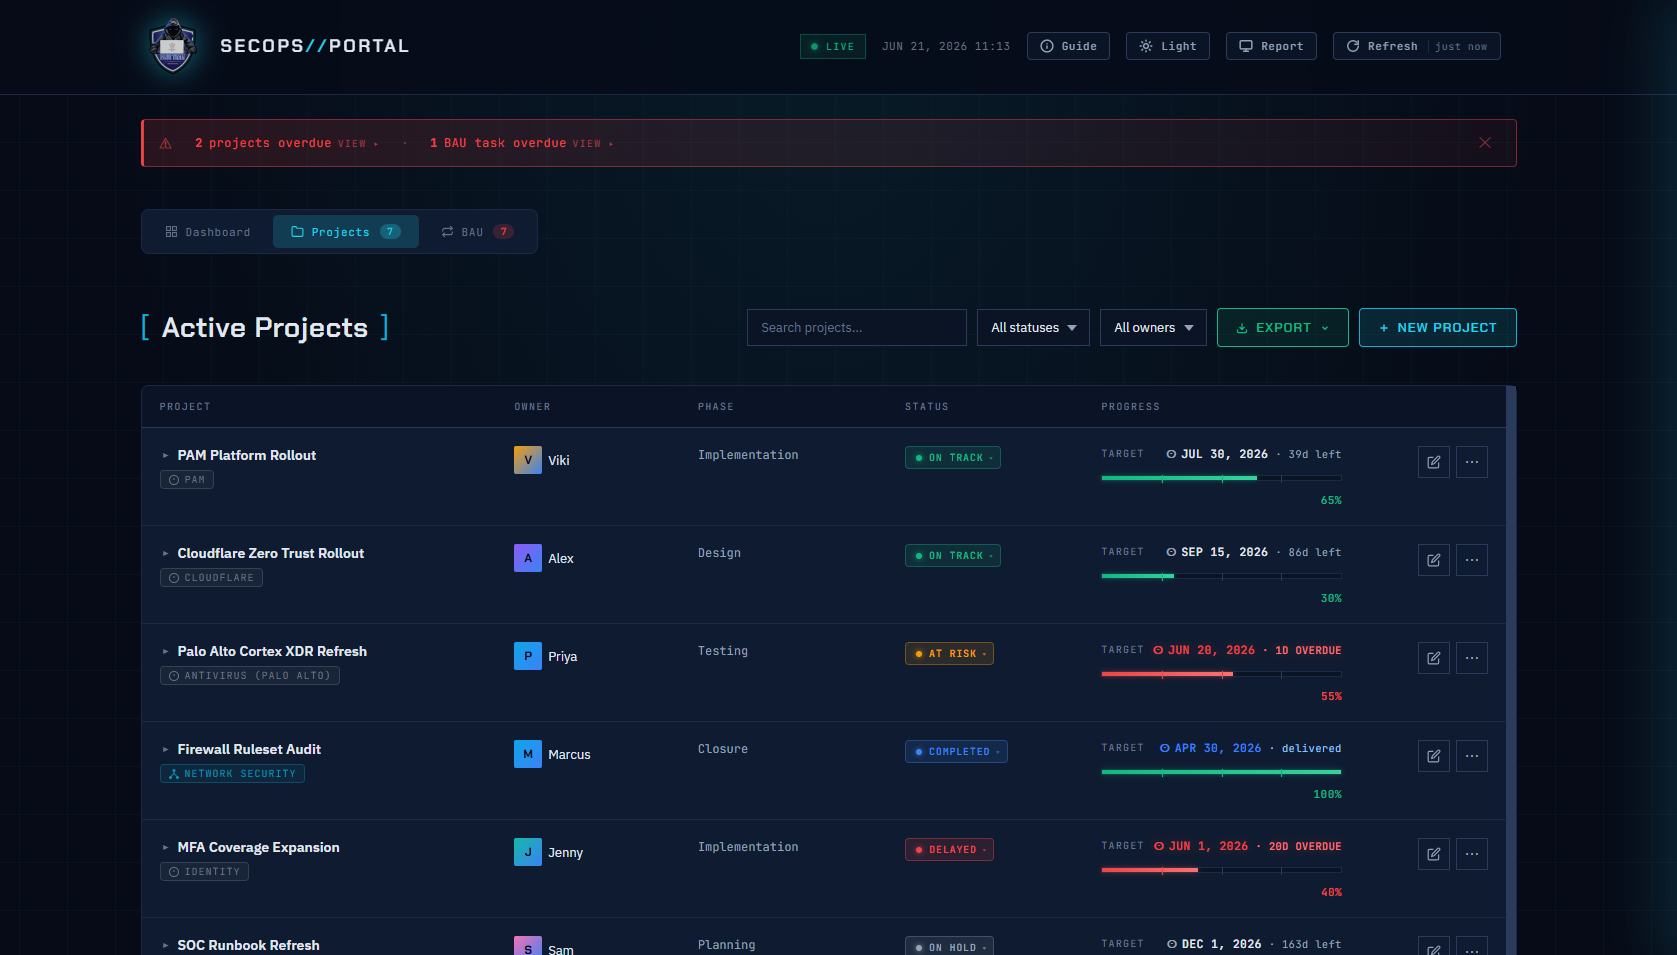
Task: Switch to the Dashboard tab
Action: (208, 232)
